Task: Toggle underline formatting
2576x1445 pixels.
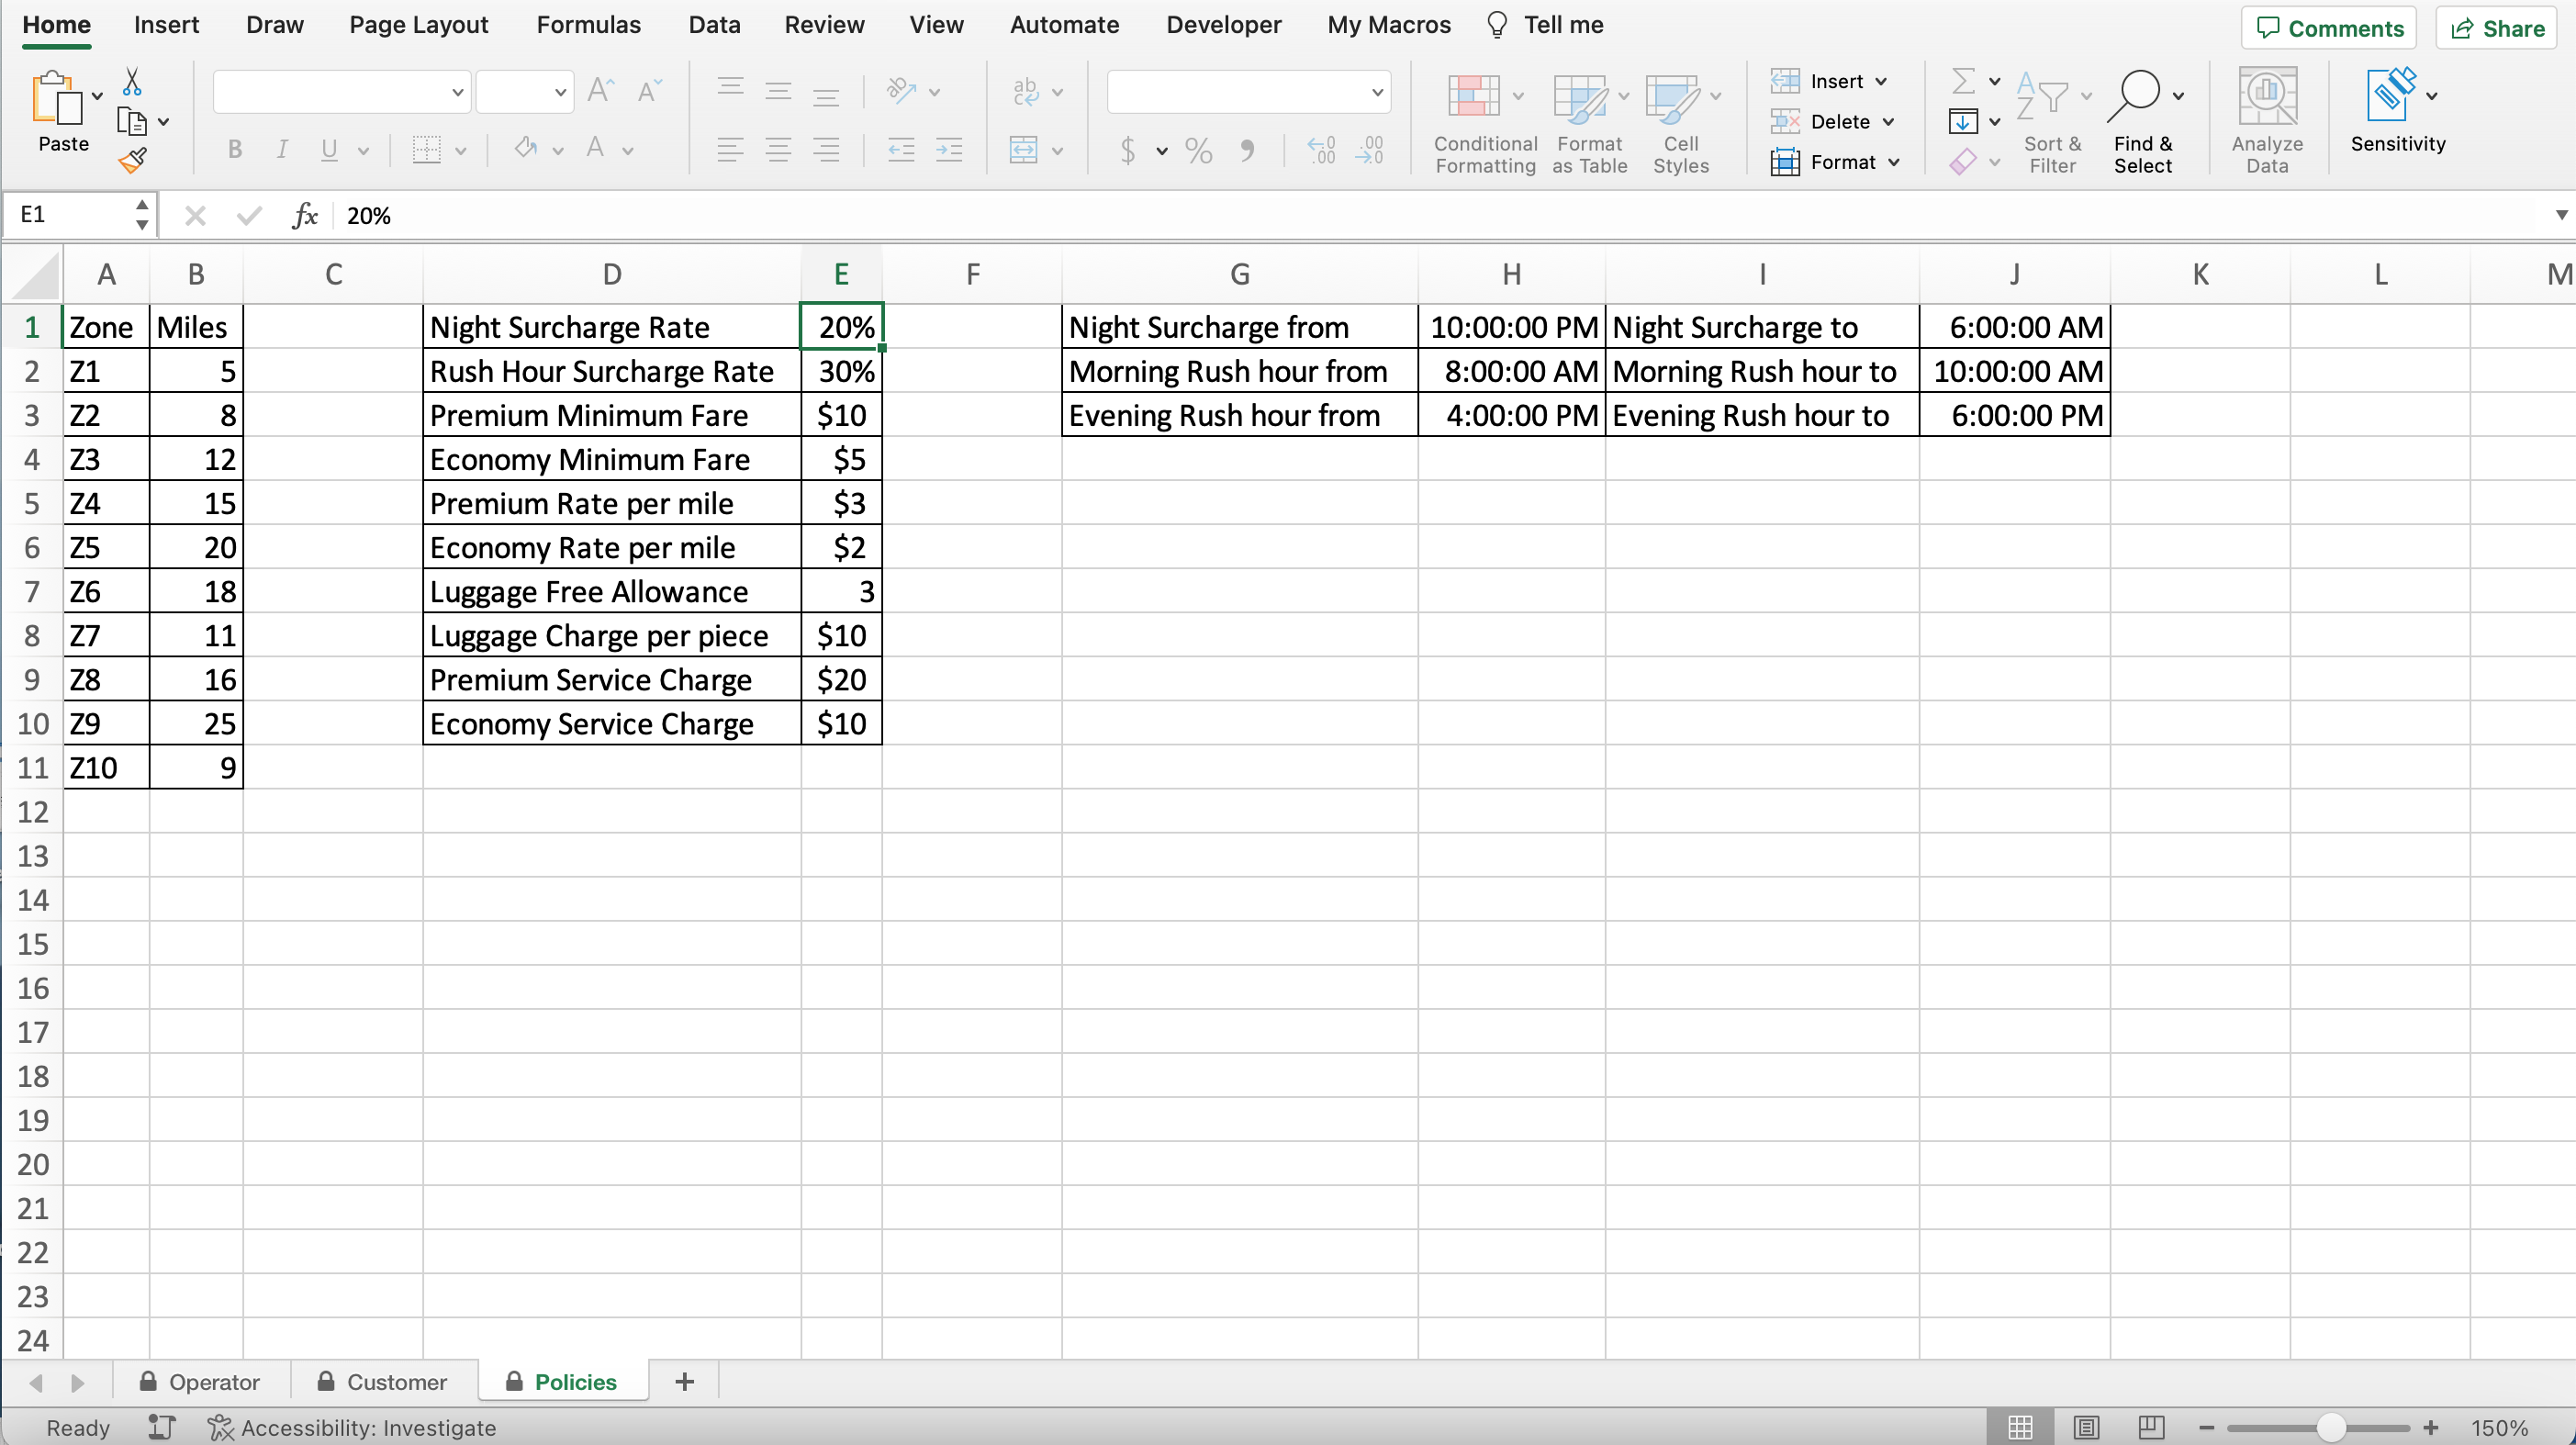Action: tap(330, 149)
